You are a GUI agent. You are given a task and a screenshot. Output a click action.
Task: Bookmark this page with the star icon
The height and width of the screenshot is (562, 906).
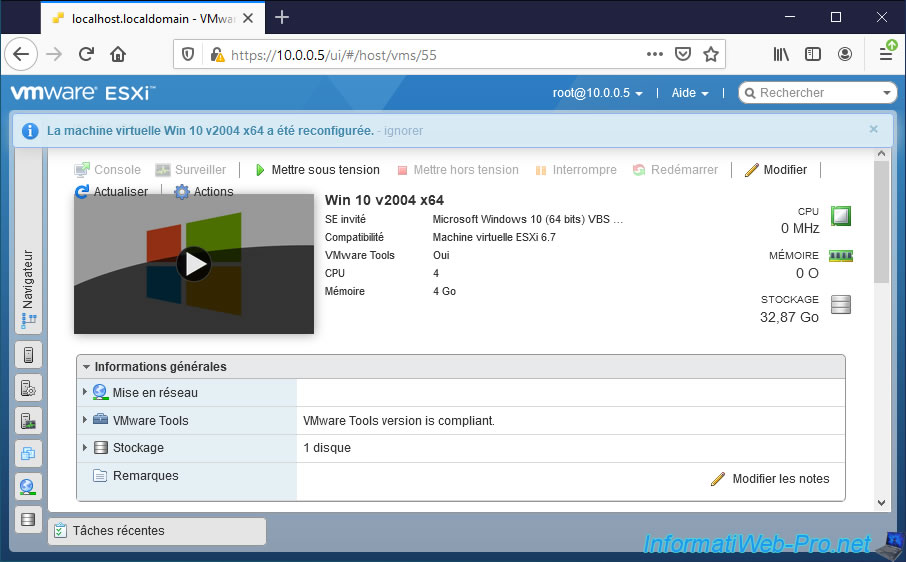(x=711, y=54)
